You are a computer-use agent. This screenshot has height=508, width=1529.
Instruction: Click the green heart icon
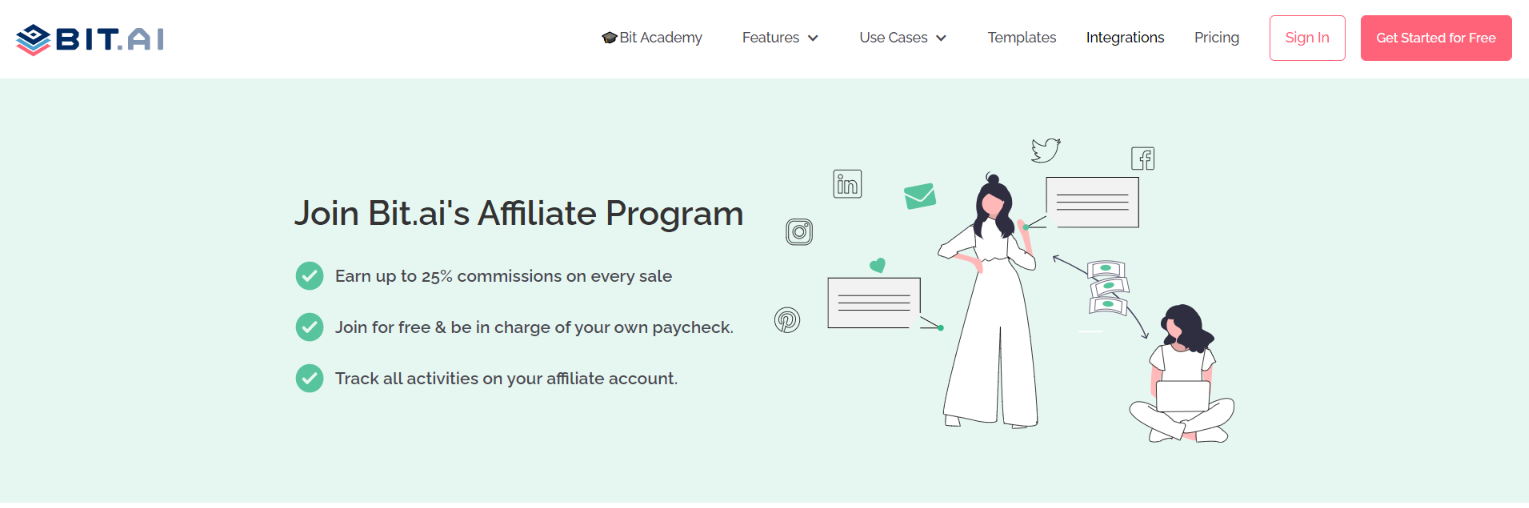pyautogui.click(x=877, y=266)
